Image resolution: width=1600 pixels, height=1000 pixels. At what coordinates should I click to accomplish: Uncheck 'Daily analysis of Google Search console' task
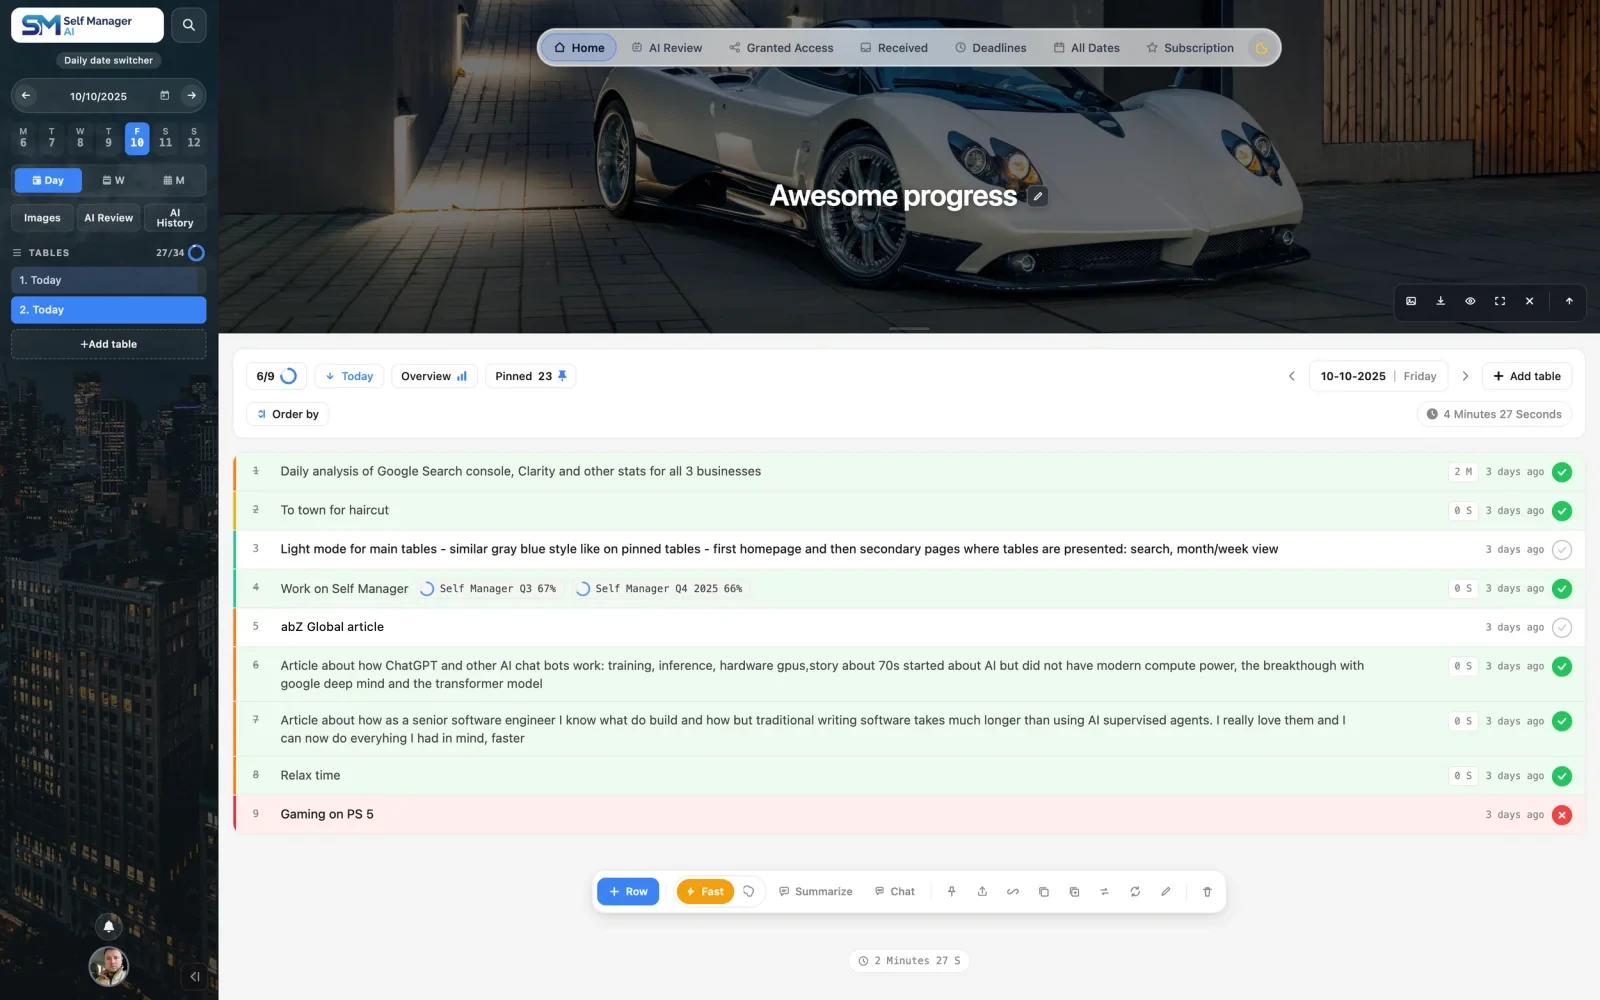coord(1562,472)
